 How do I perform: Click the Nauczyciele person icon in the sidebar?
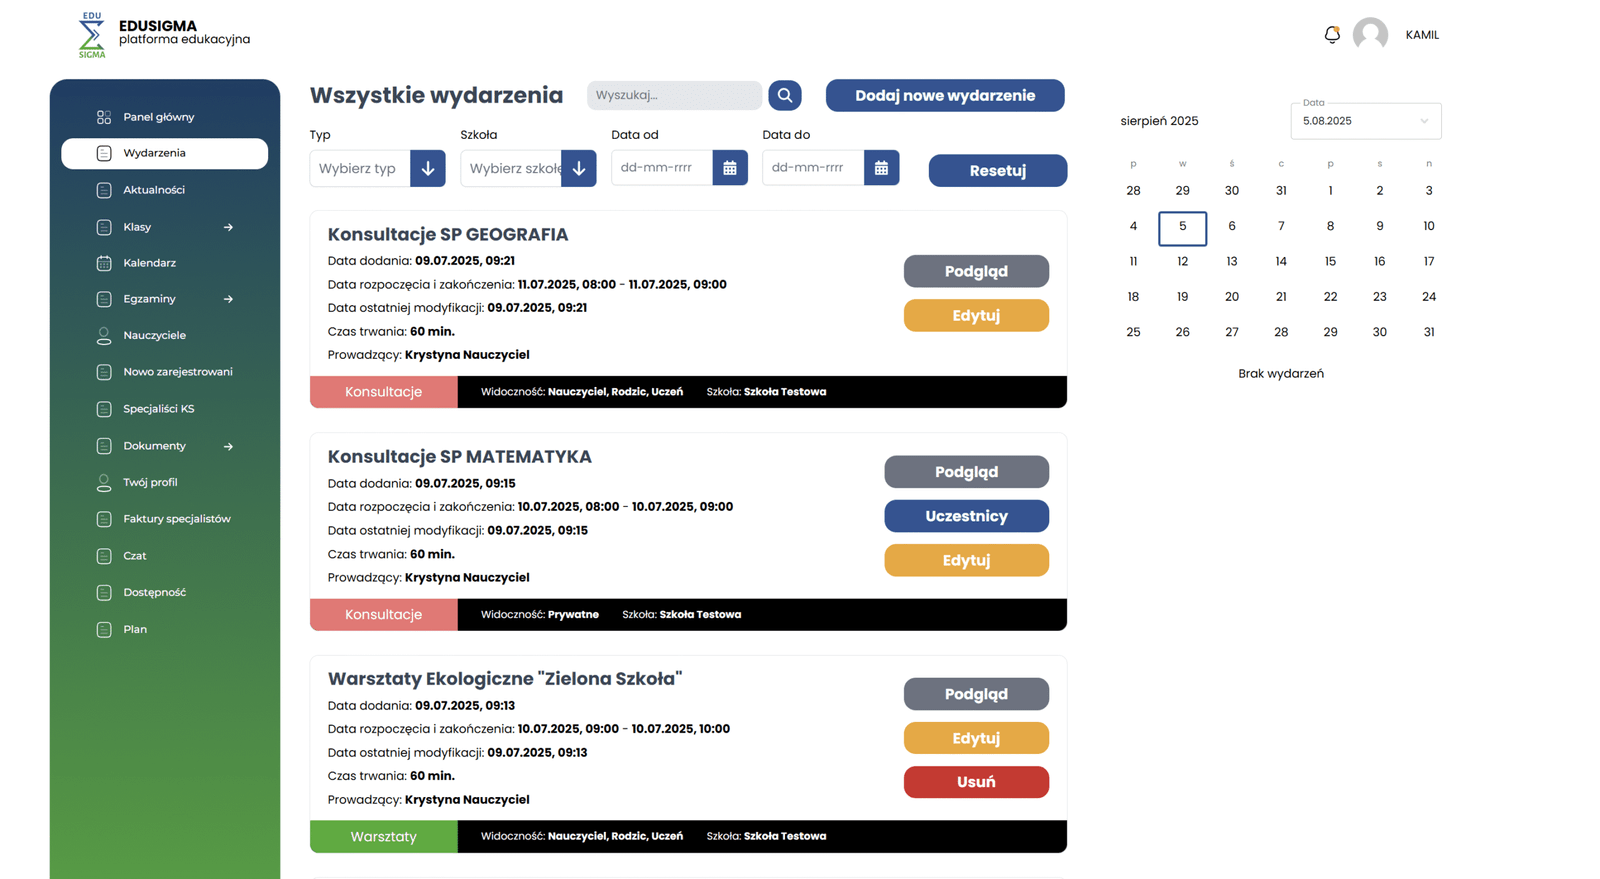tap(104, 336)
